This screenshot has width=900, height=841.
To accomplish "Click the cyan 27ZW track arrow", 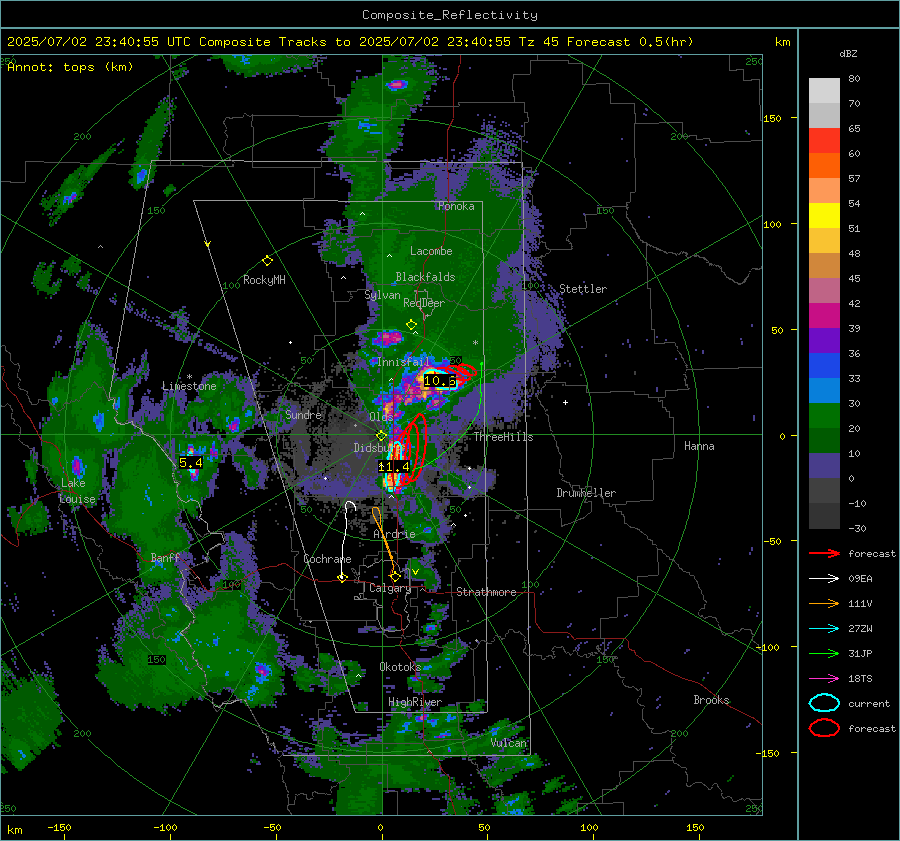I will tap(824, 629).
